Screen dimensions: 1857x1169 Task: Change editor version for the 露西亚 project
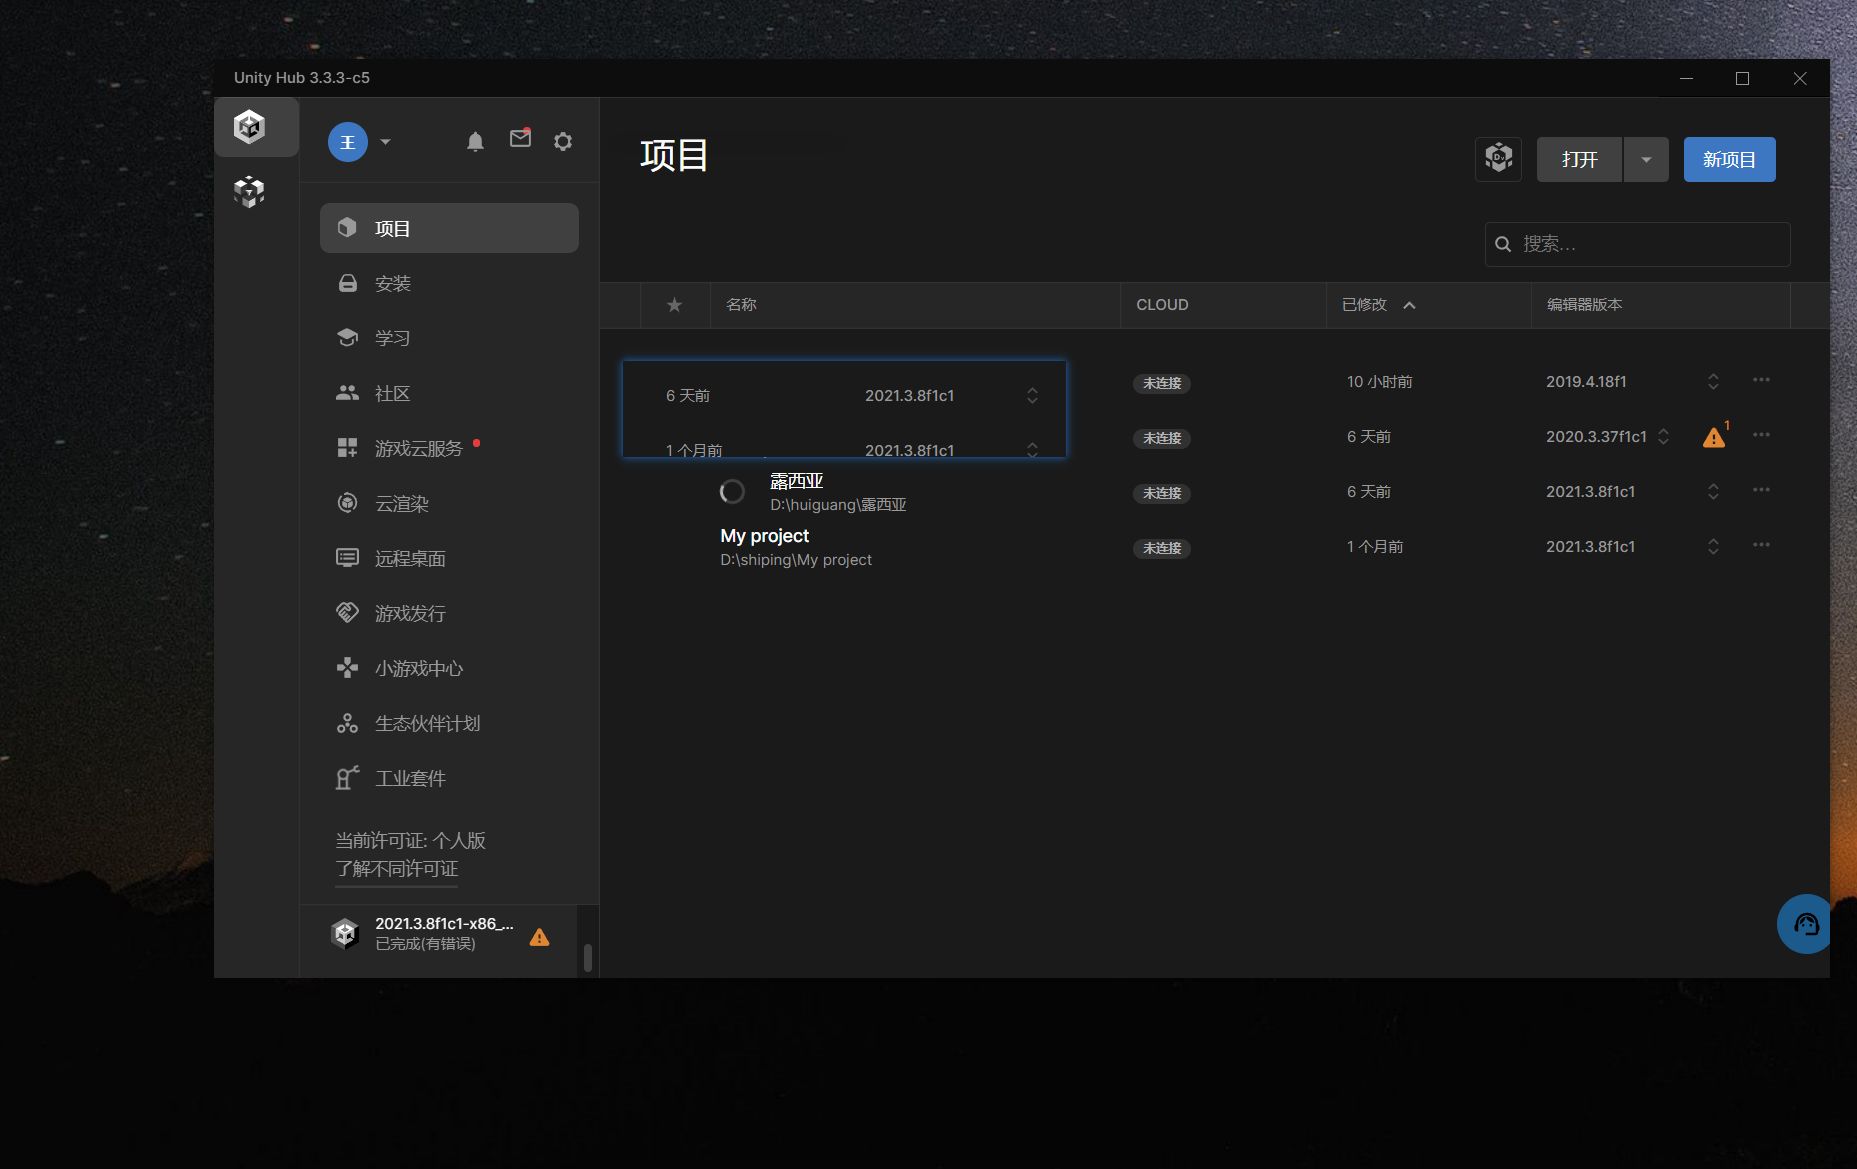point(1713,491)
